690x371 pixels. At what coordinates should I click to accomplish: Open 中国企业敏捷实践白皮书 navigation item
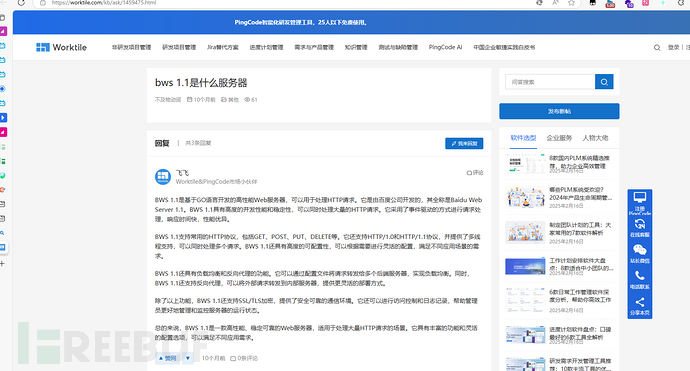(504, 48)
